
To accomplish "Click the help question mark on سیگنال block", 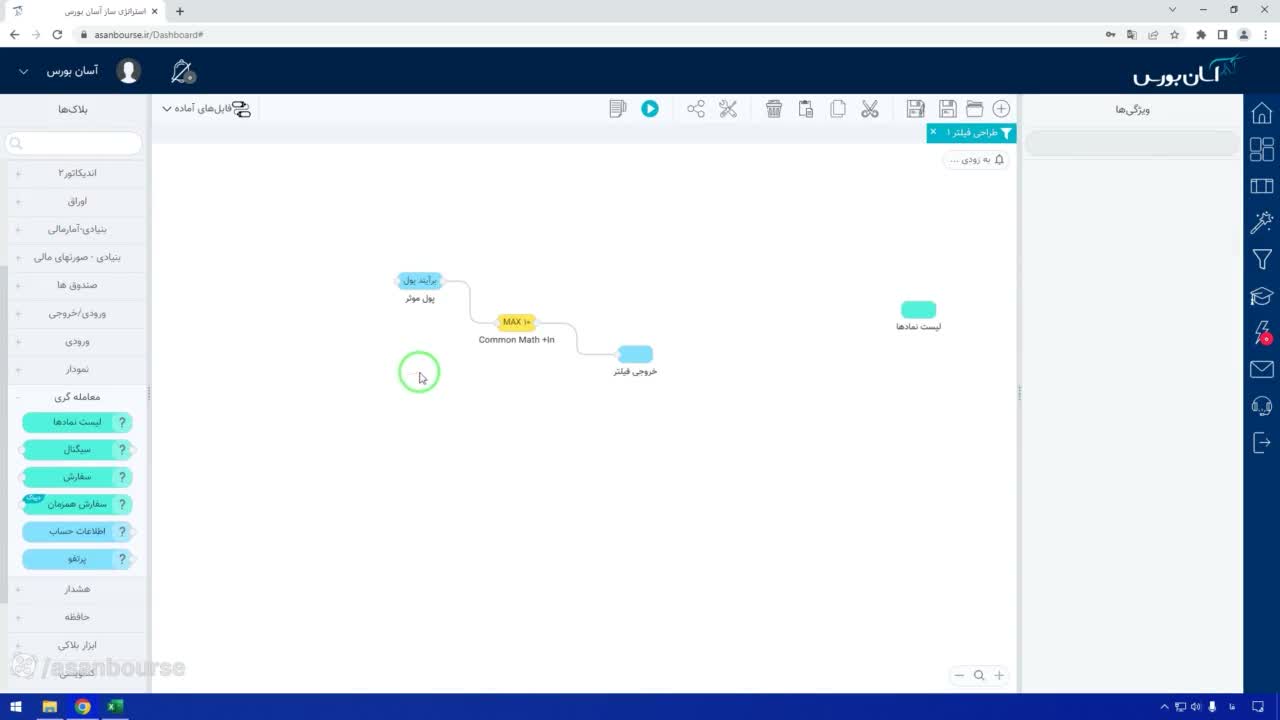I will [x=123, y=450].
